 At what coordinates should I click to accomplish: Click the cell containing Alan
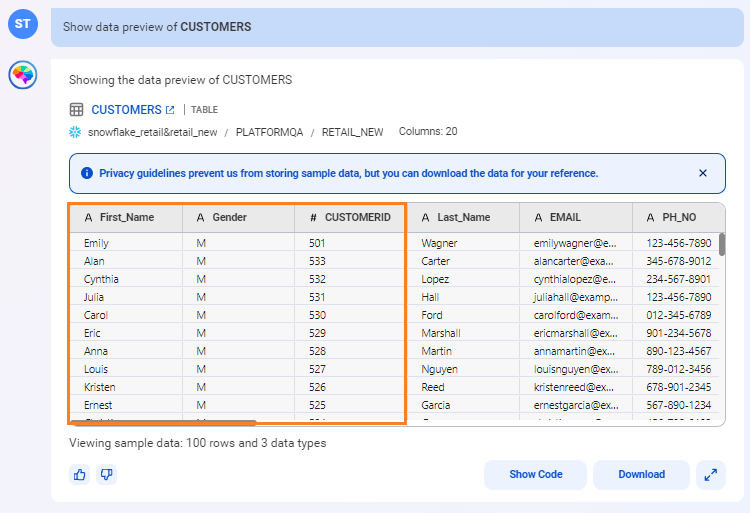coord(126,261)
